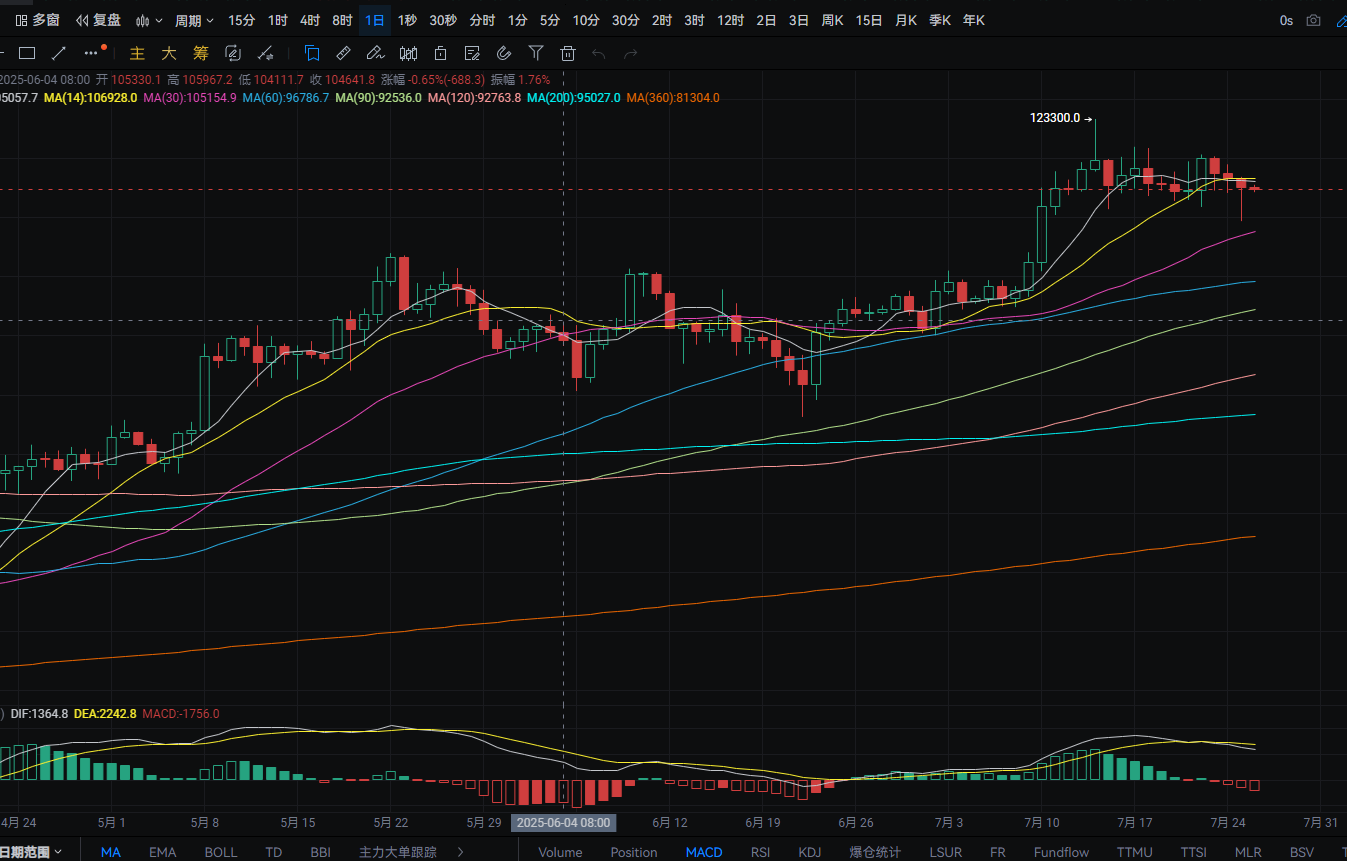This screenshot has width=1347, height=861.
Task: Toggle the 筹 chip distribution button
Action: 201,53
